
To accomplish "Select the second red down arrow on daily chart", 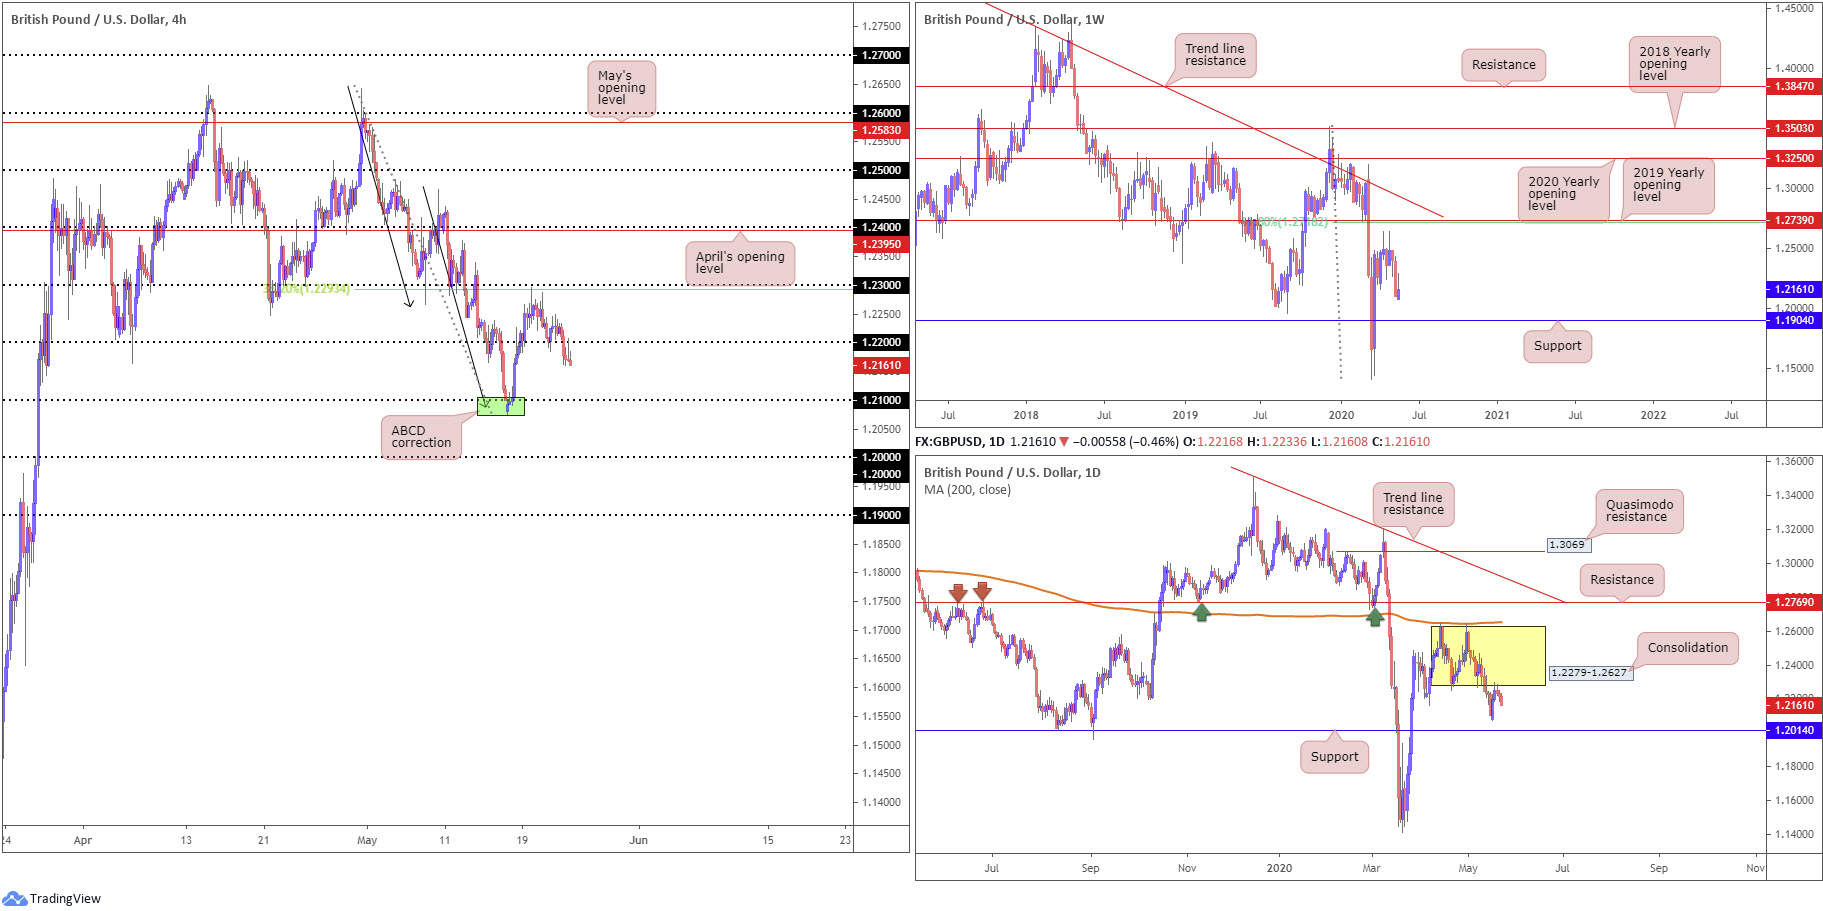I will pos(982,590).
